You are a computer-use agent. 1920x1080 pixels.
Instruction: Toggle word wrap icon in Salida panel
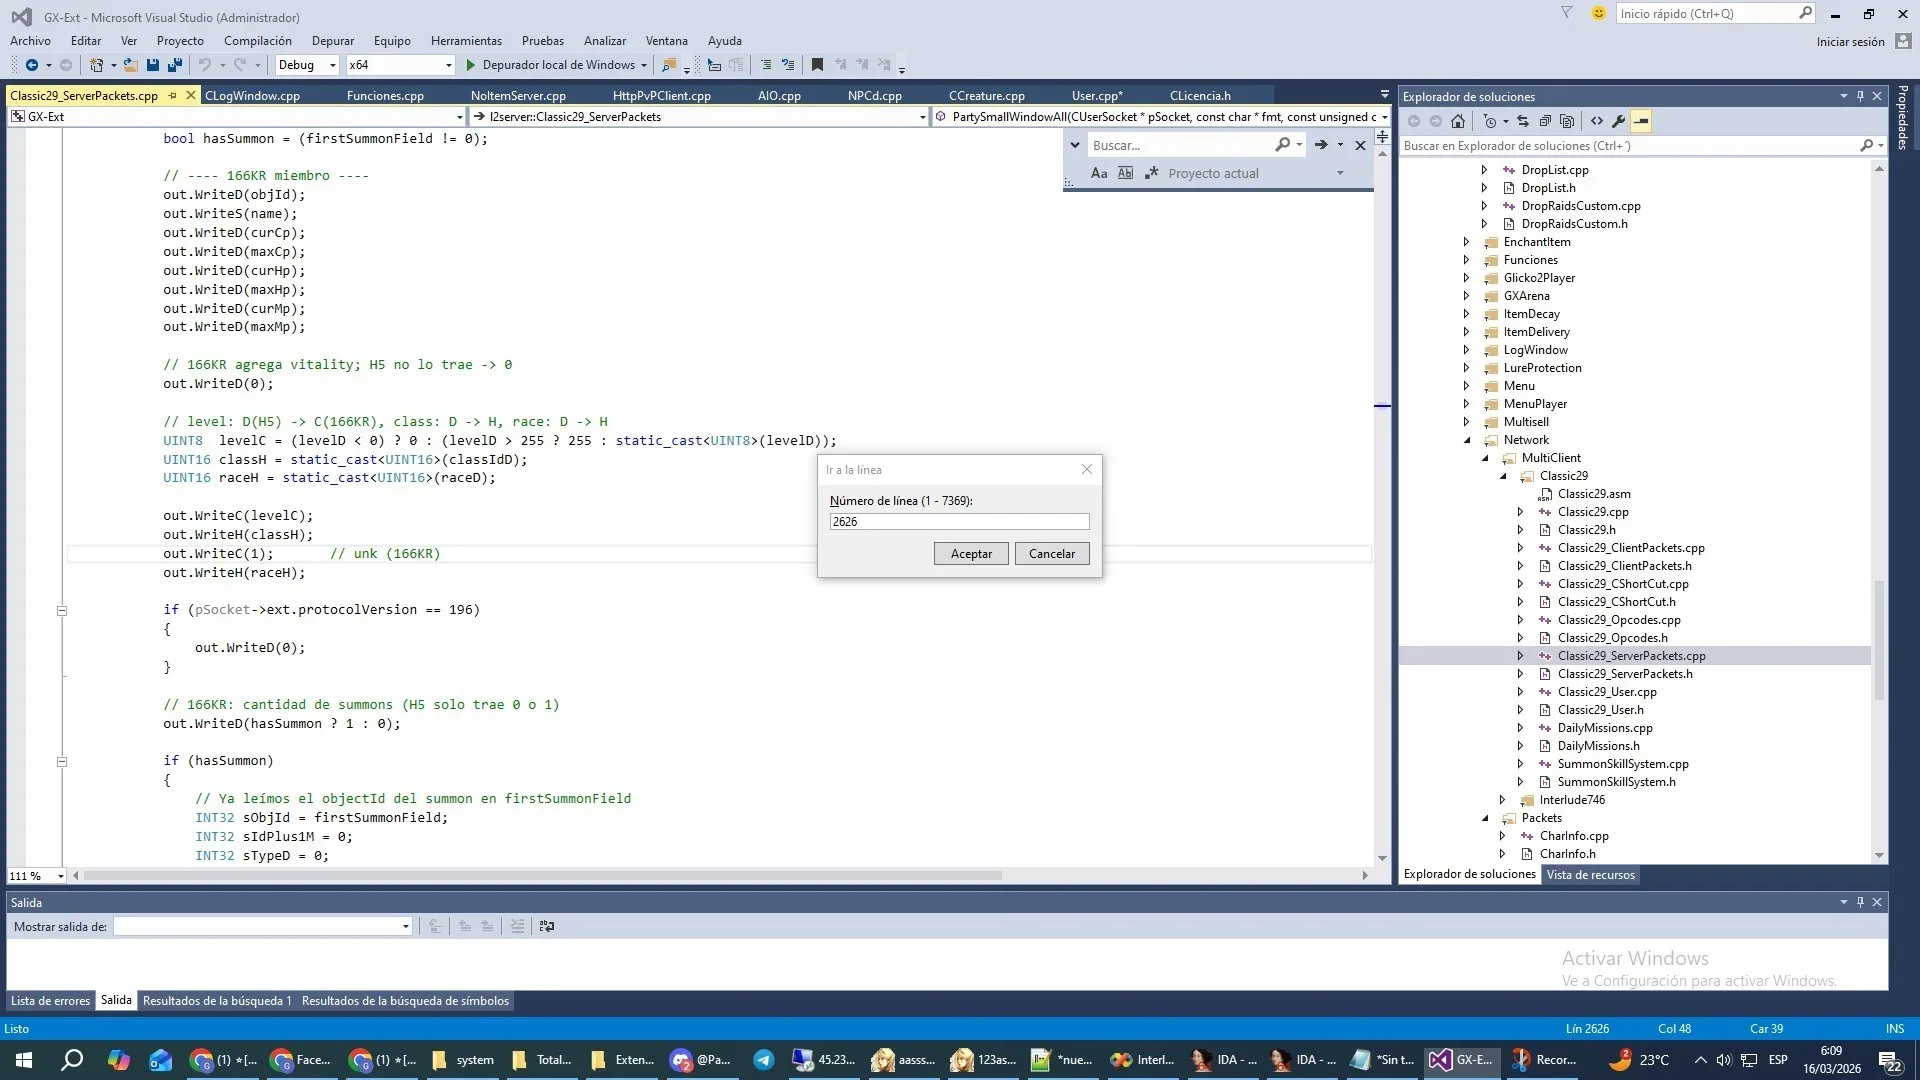tap(546, 927)
